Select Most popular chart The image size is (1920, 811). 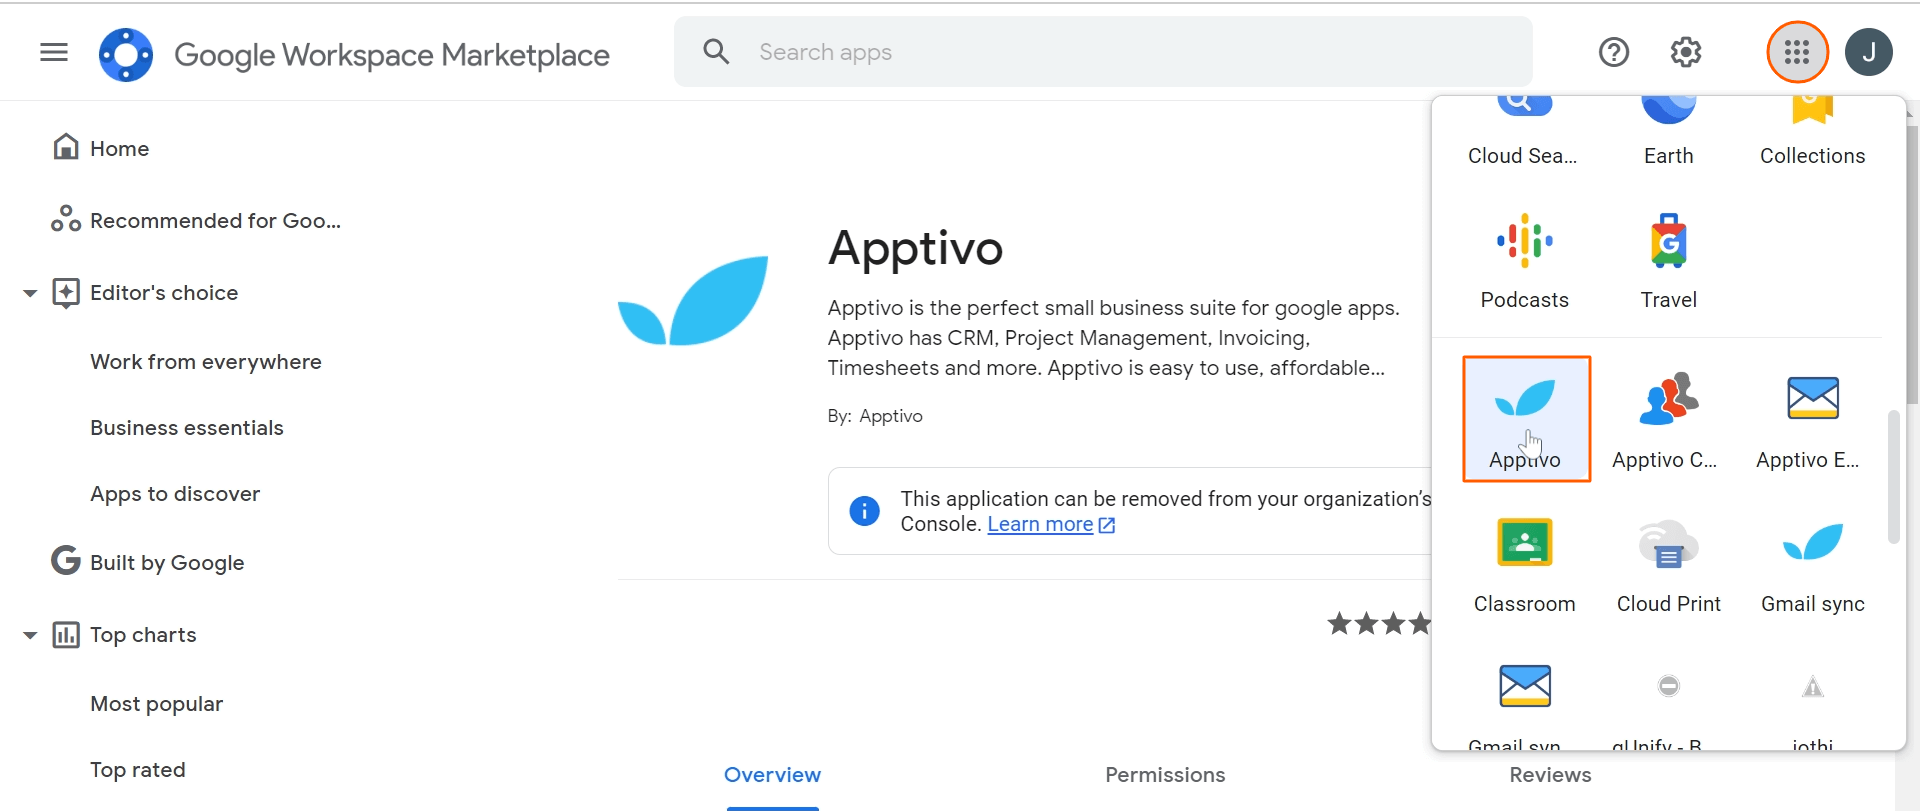(156, 704)
